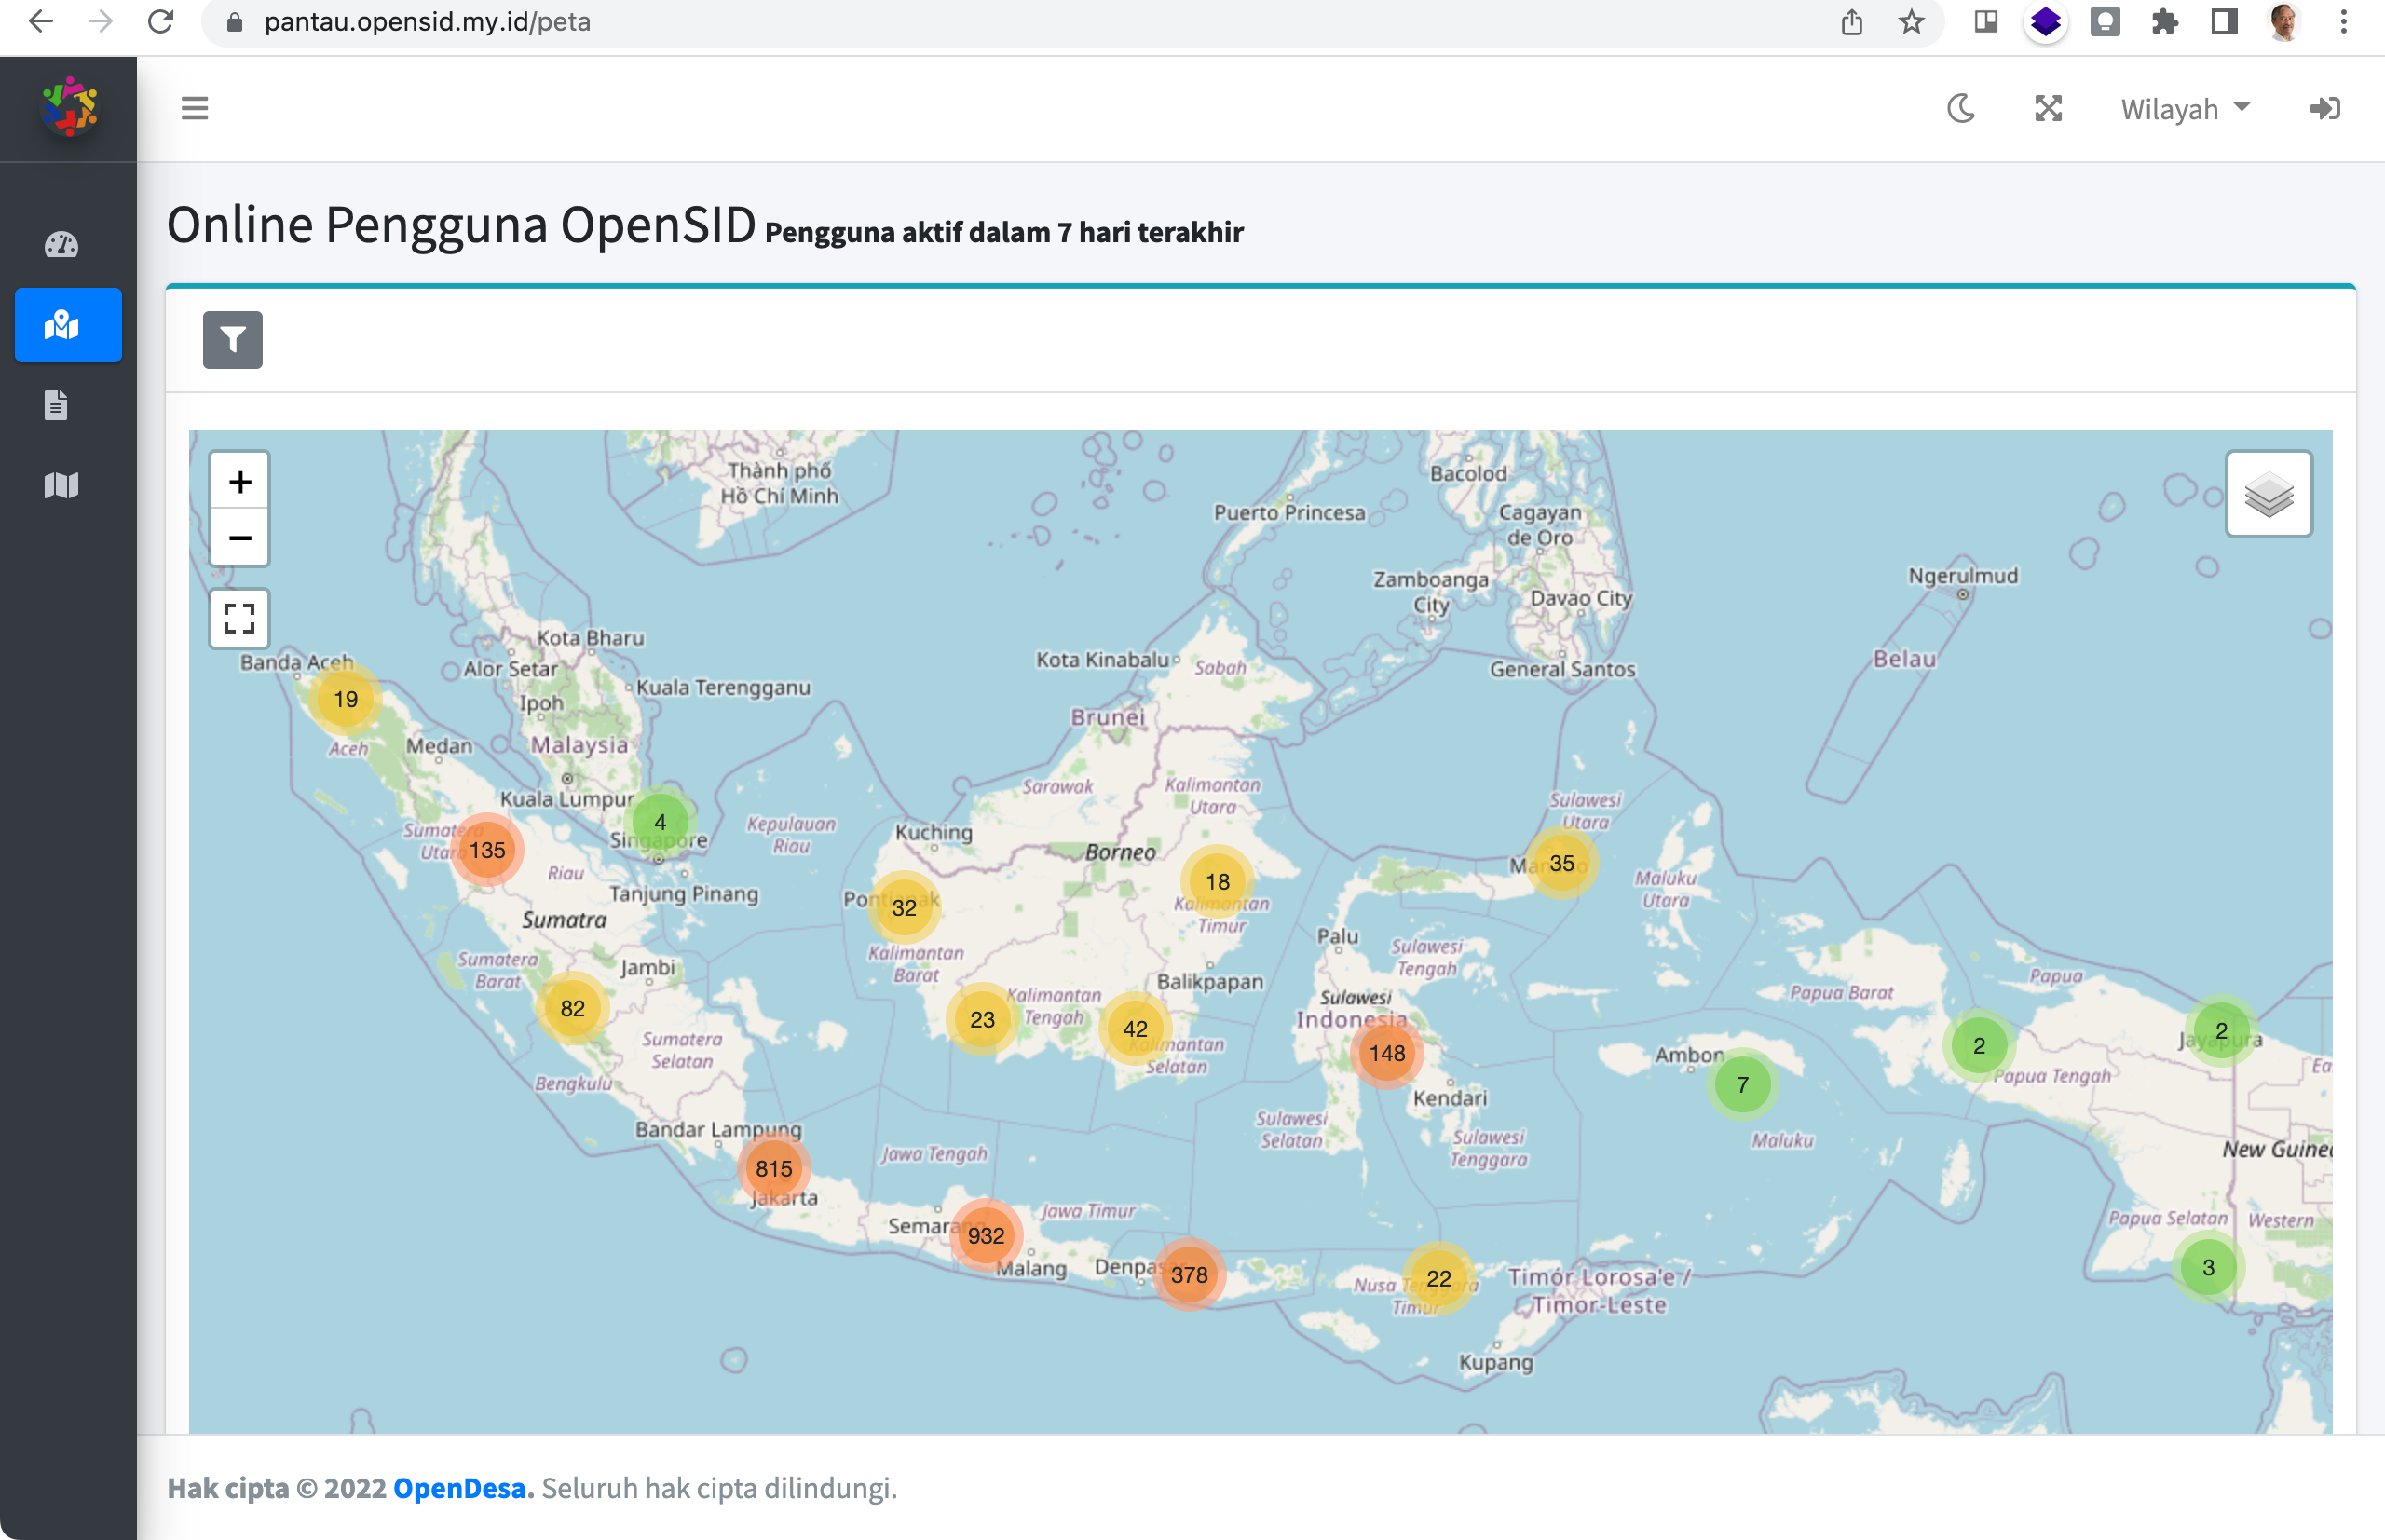
Task: Select the plain map icon at sidebar bottom
Action: pos(60,486)
